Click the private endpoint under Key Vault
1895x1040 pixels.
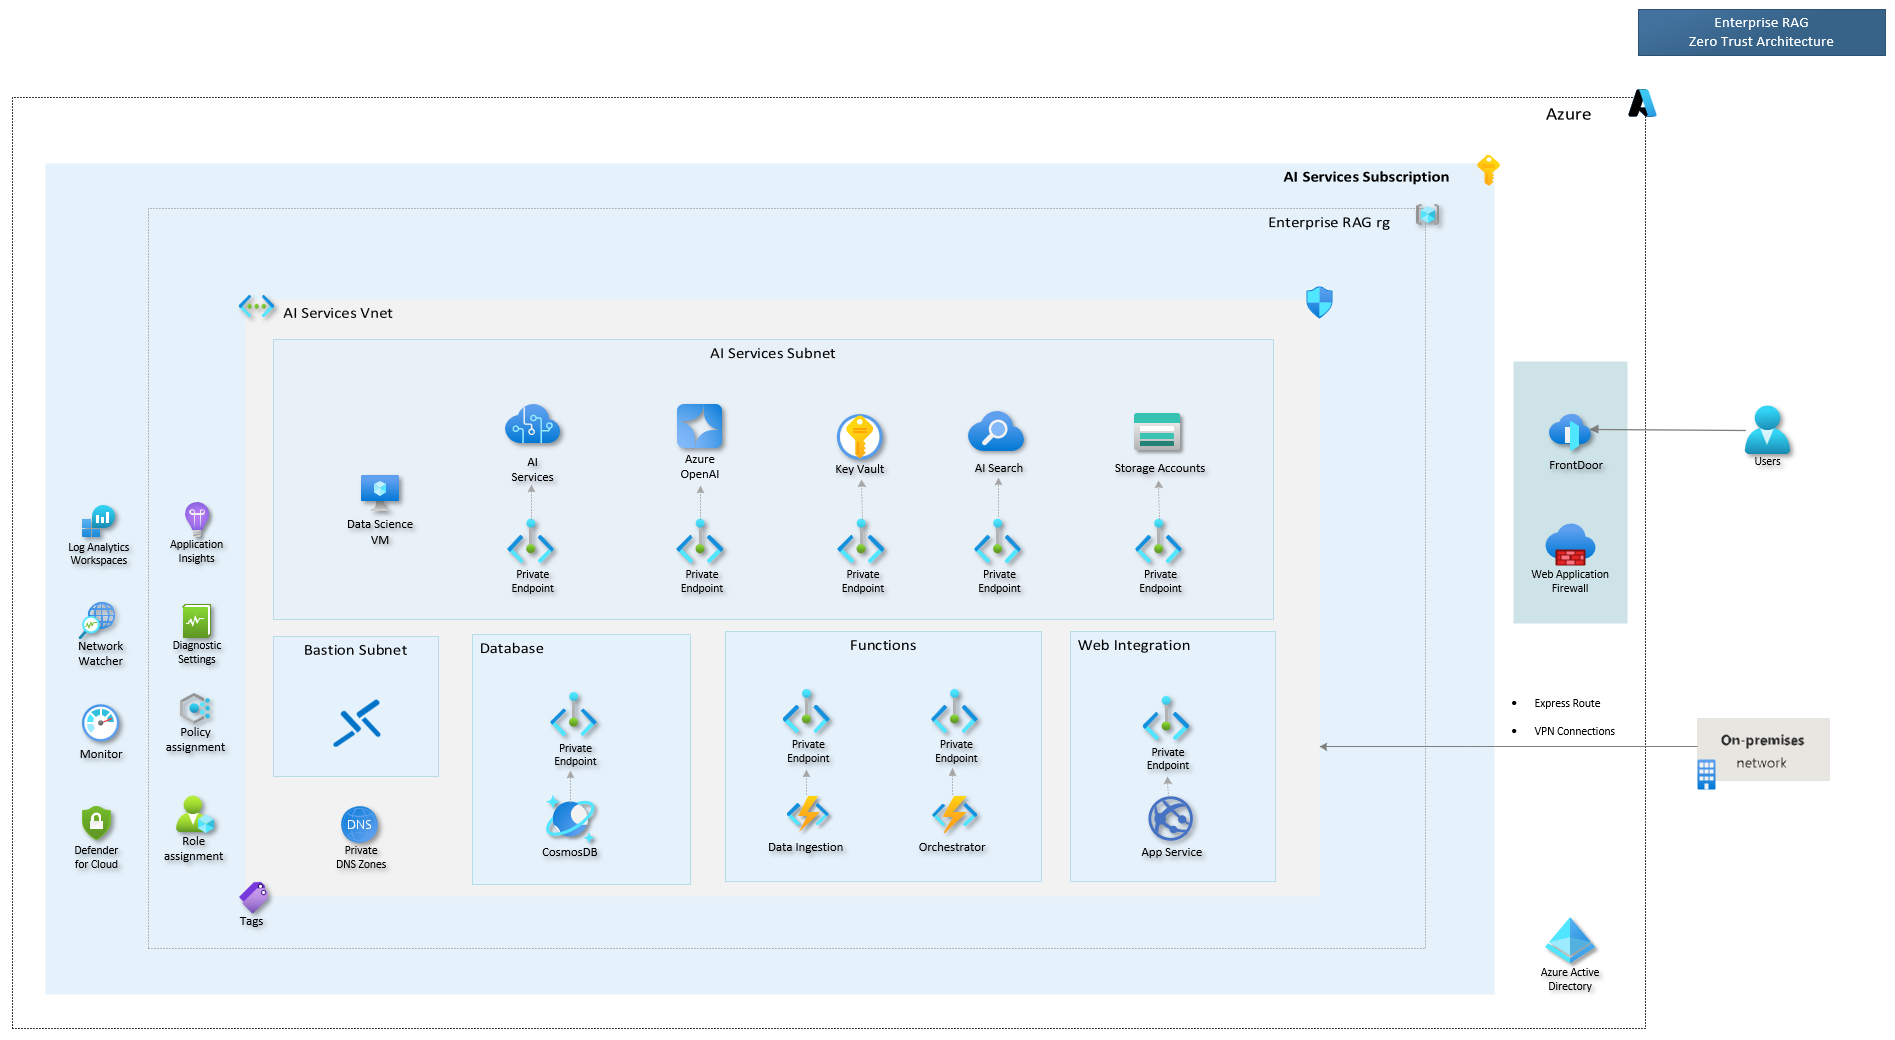click(861, 543)
